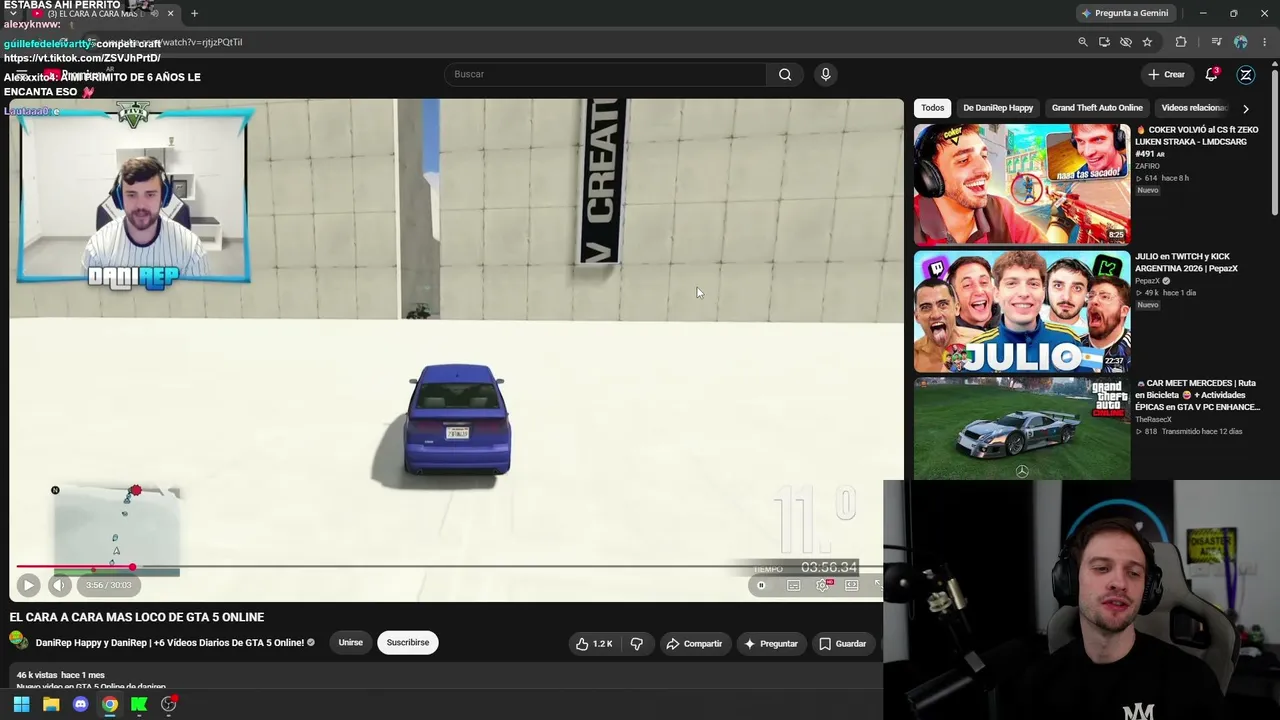Toggle subtitles on the video player
The image size is (1280, 720).
point(793,585)
